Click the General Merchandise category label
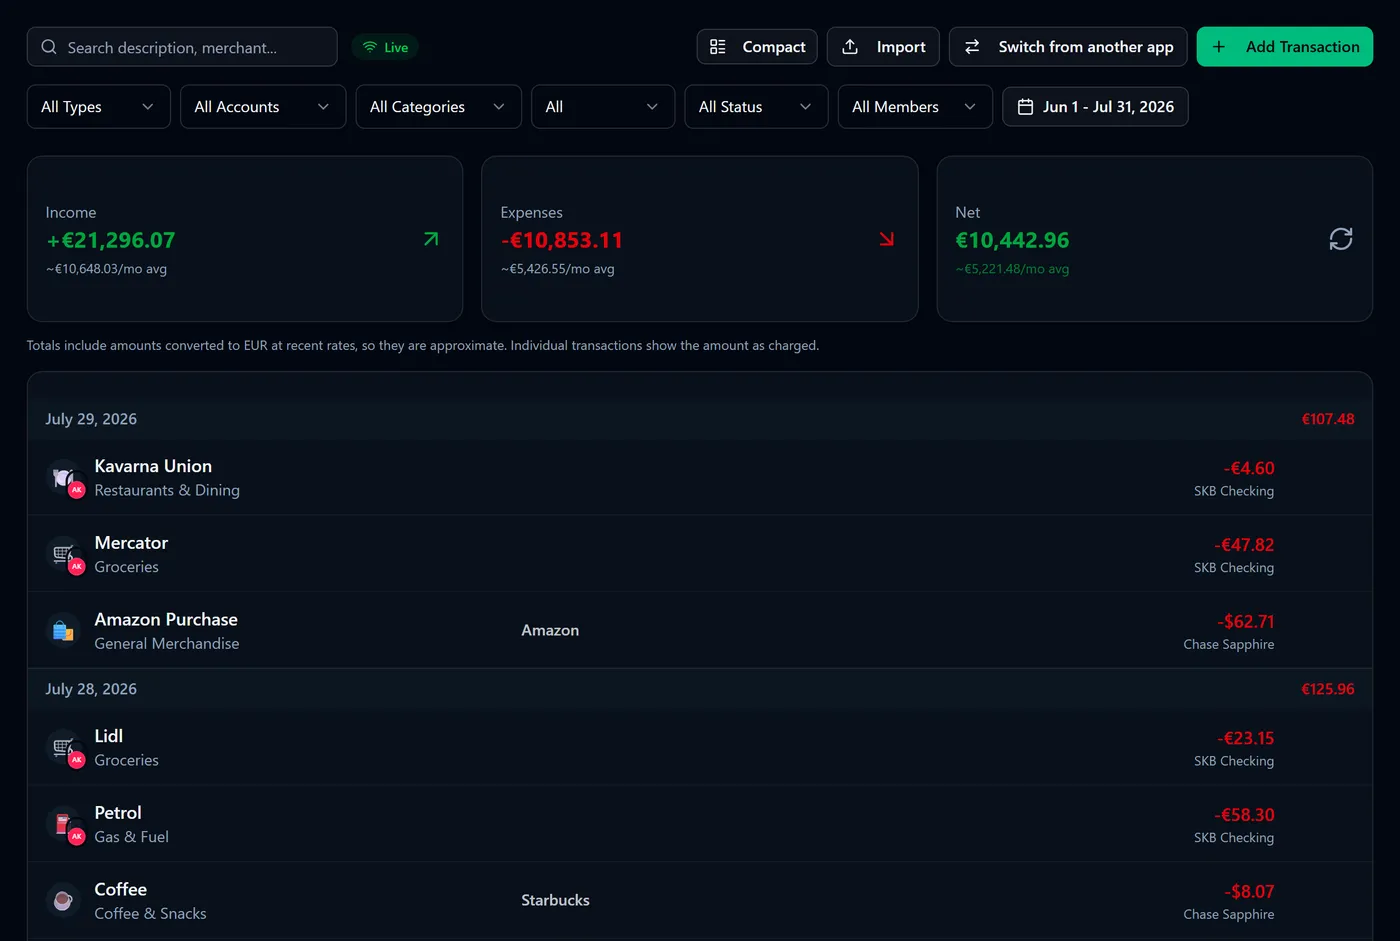The height and width of the screenshot is (941, 1400). [167, 644]
